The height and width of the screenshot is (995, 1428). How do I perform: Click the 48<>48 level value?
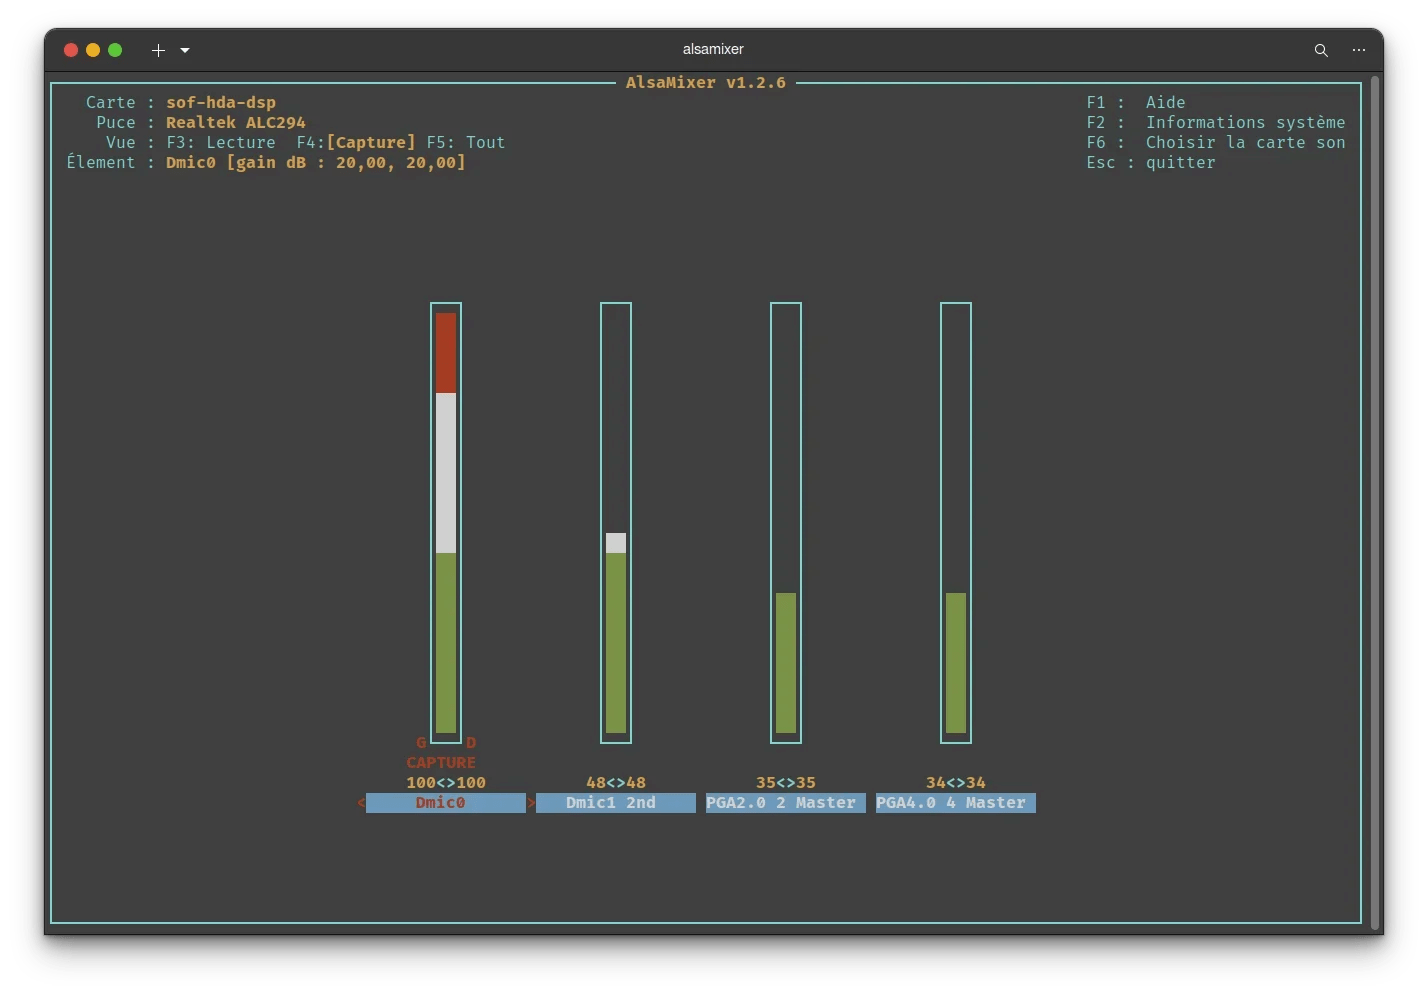tap(616, 783)
